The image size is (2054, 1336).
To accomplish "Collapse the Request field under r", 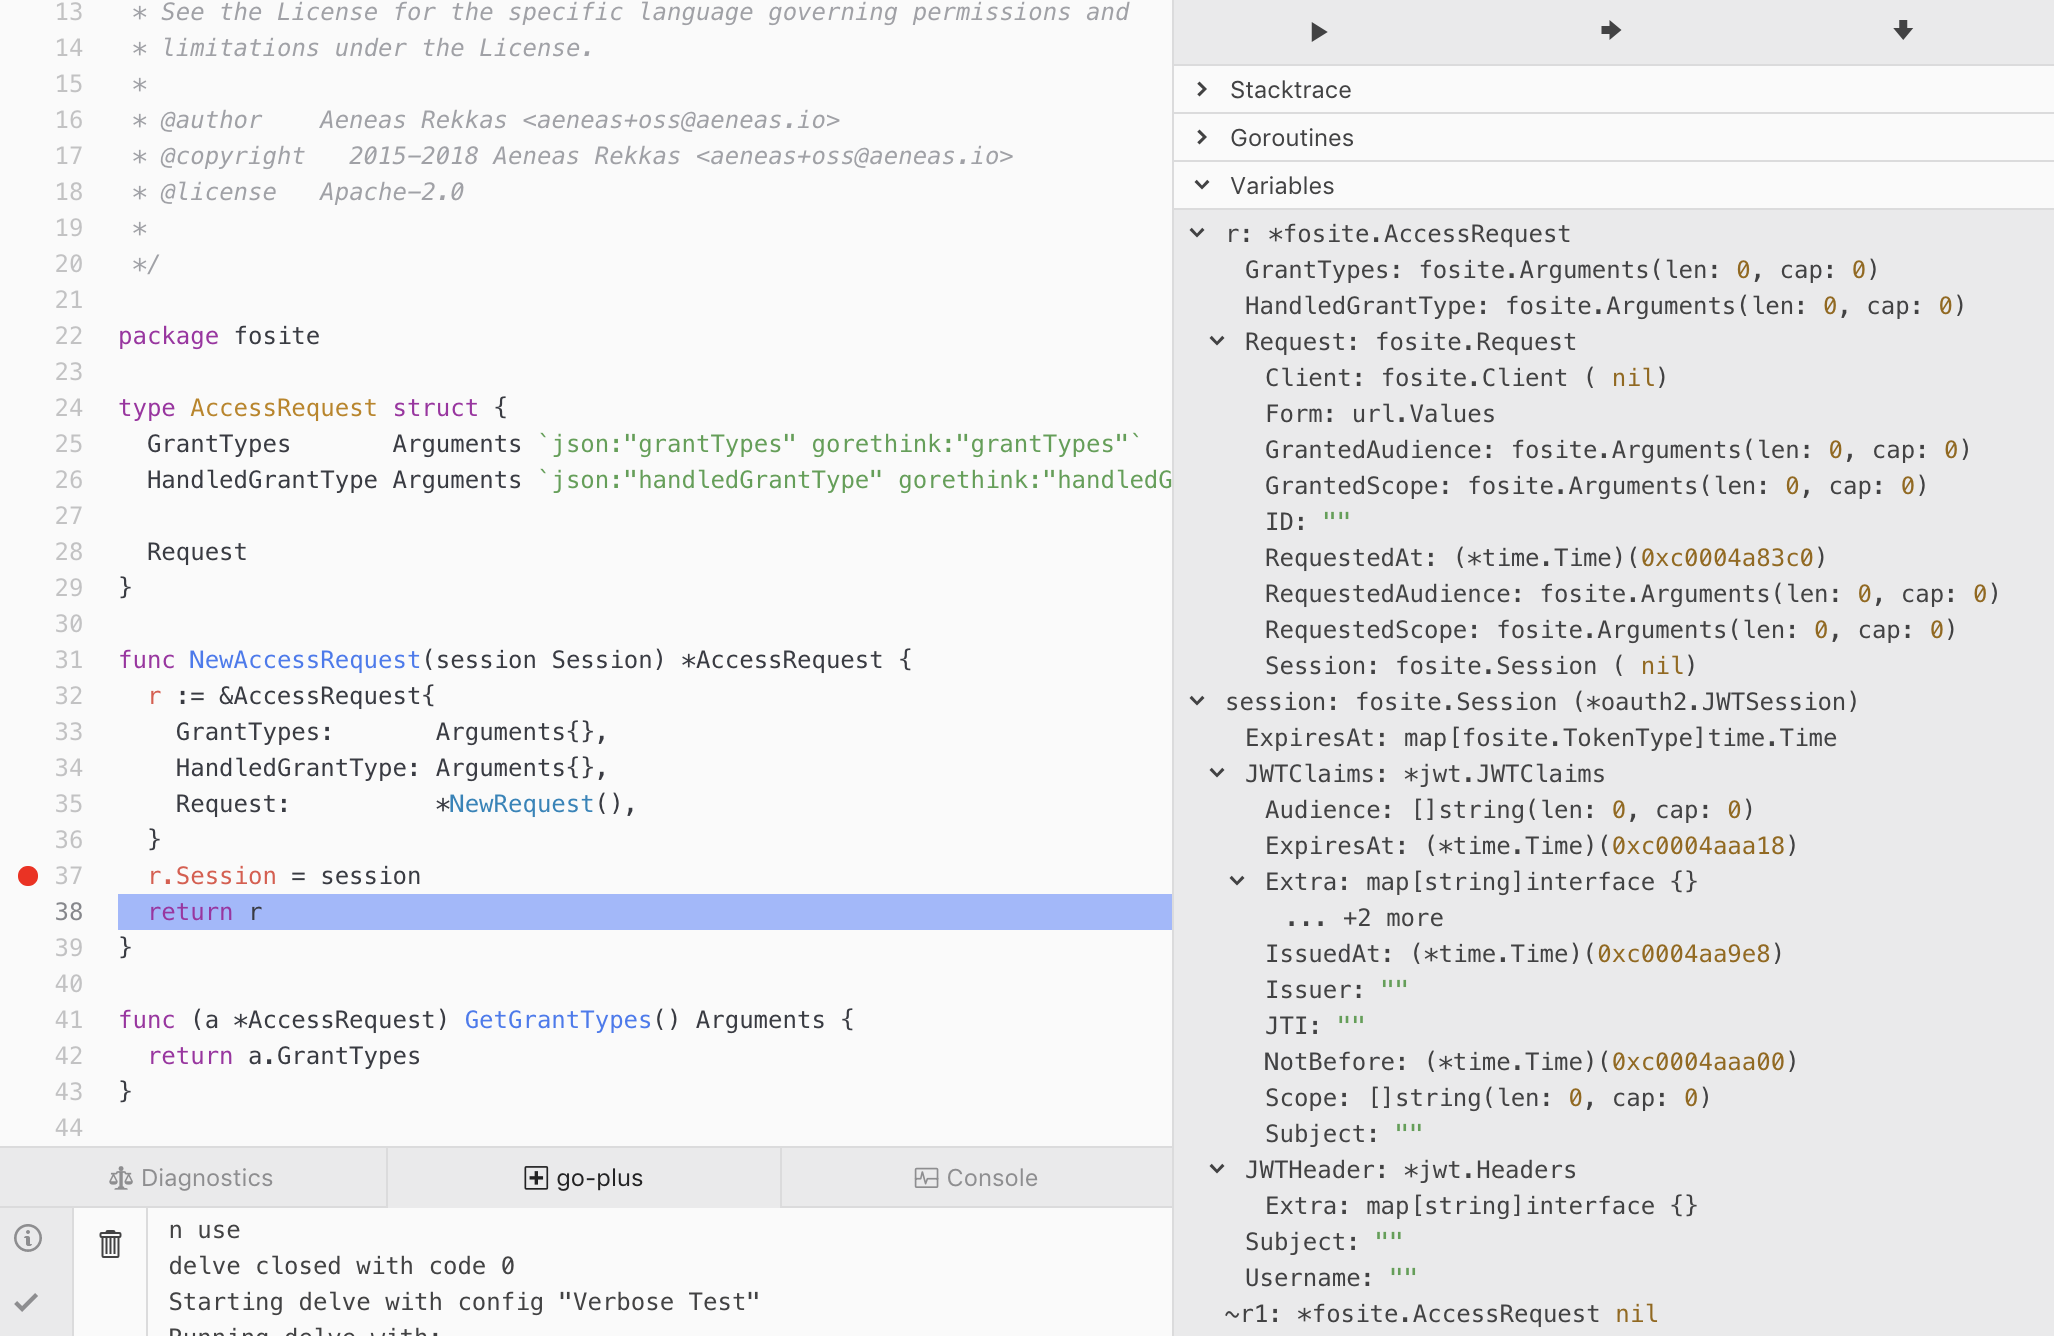I will coord(1217,341).
